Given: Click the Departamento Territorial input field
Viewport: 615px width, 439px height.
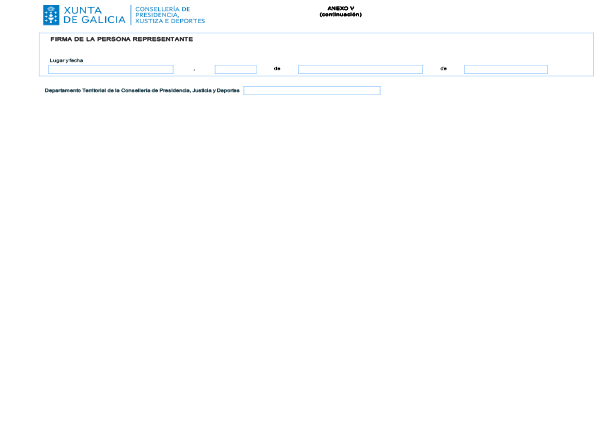Looking at the screenshot, I should [312, 91].
